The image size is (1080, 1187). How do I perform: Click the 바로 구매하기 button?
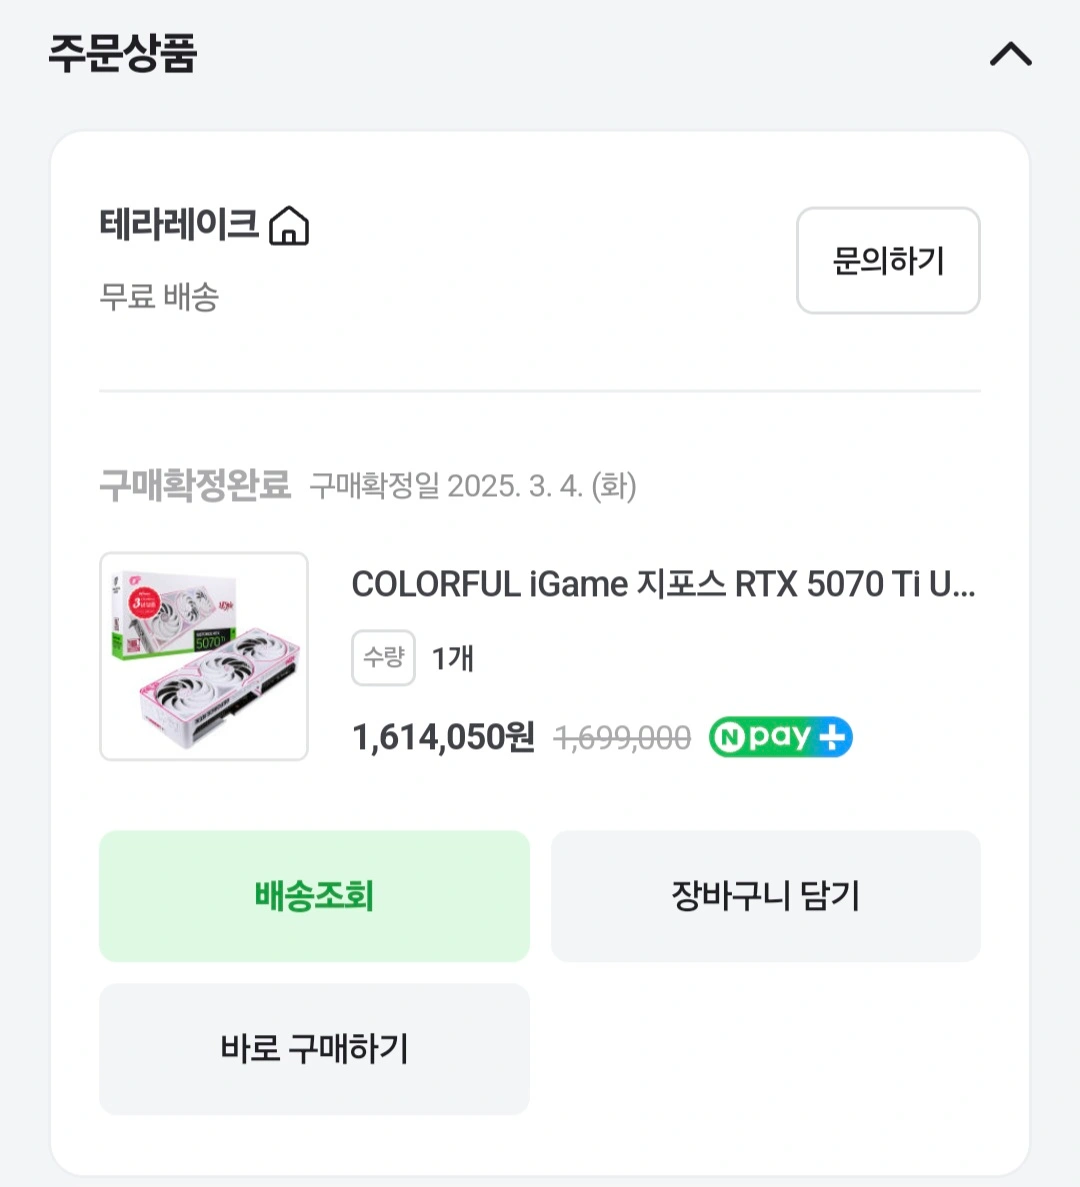point(314,1049)
